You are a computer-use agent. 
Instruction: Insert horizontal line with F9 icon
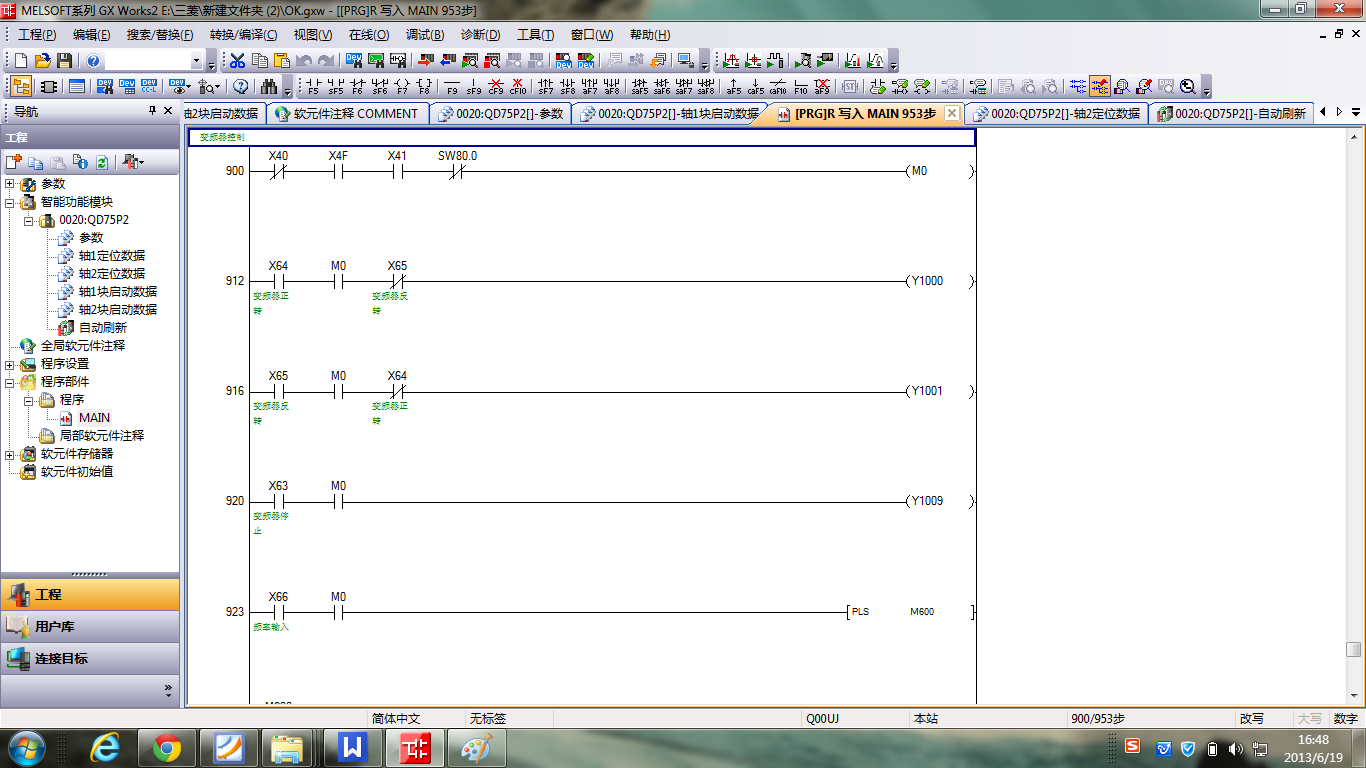tap(452, 87)
